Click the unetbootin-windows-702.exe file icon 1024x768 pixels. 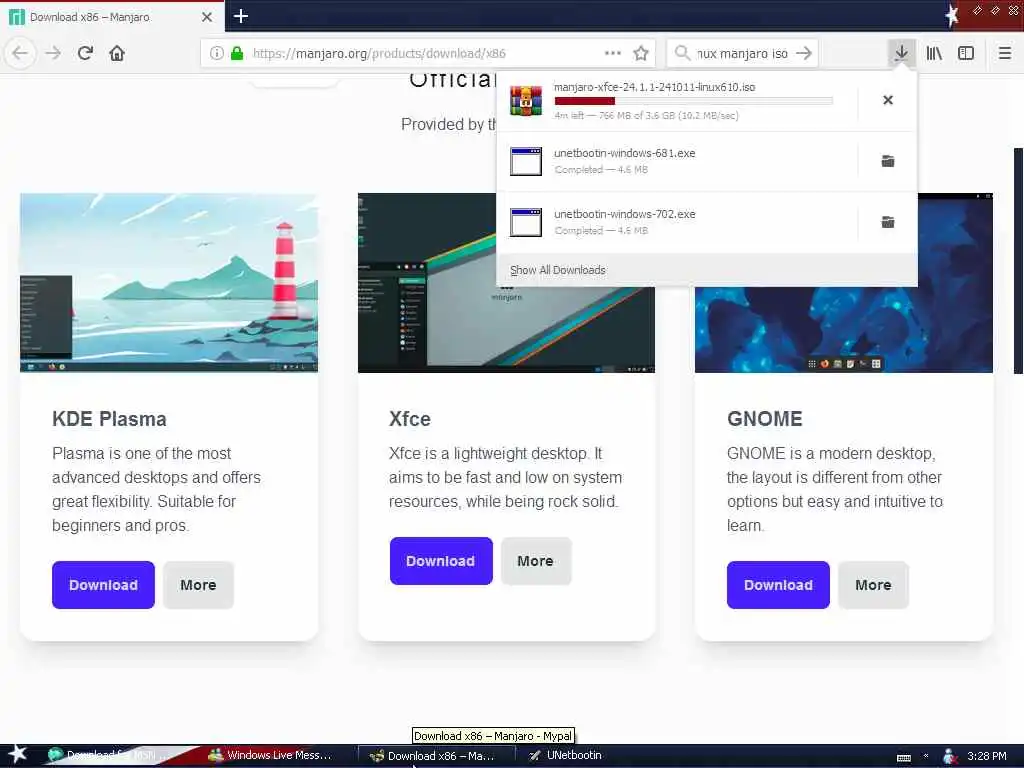tap(526, 222)
